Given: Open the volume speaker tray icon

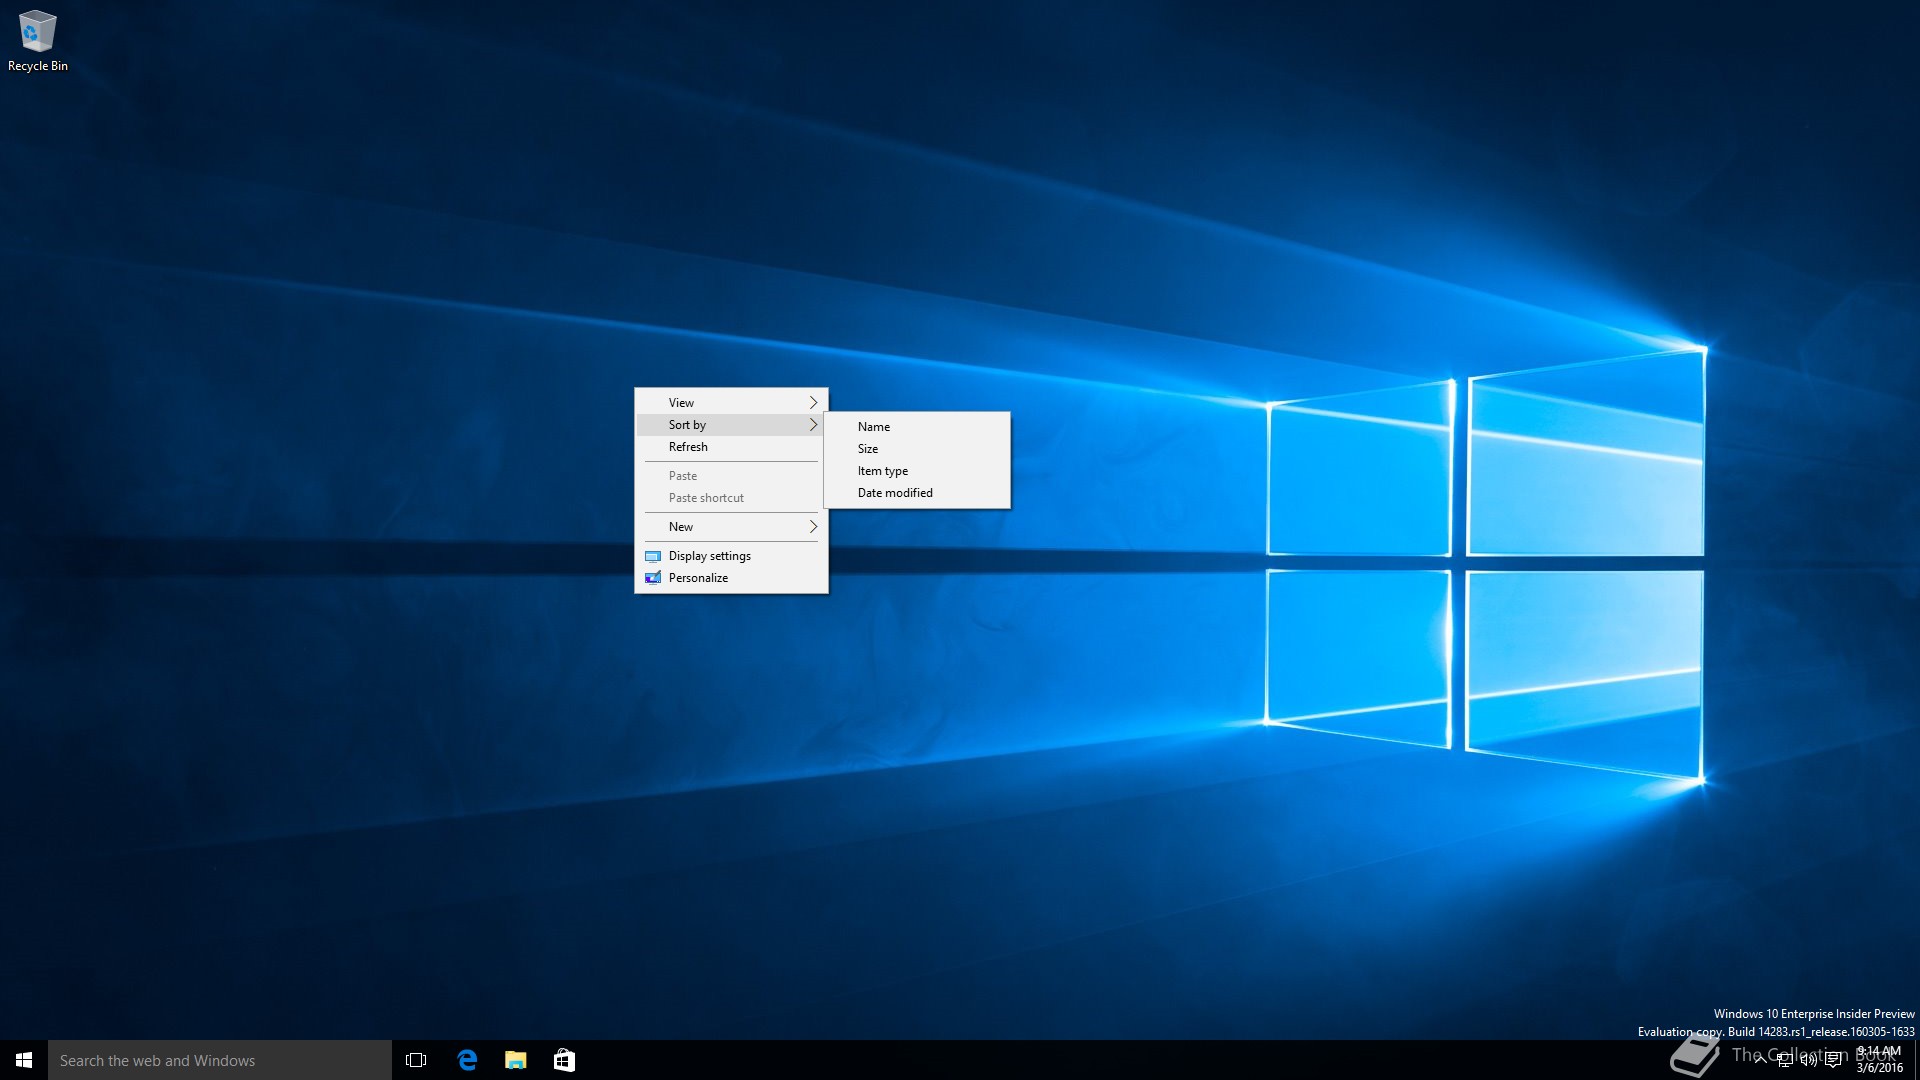Looking at the screenshot, I should click(x=1809, y=1060).
